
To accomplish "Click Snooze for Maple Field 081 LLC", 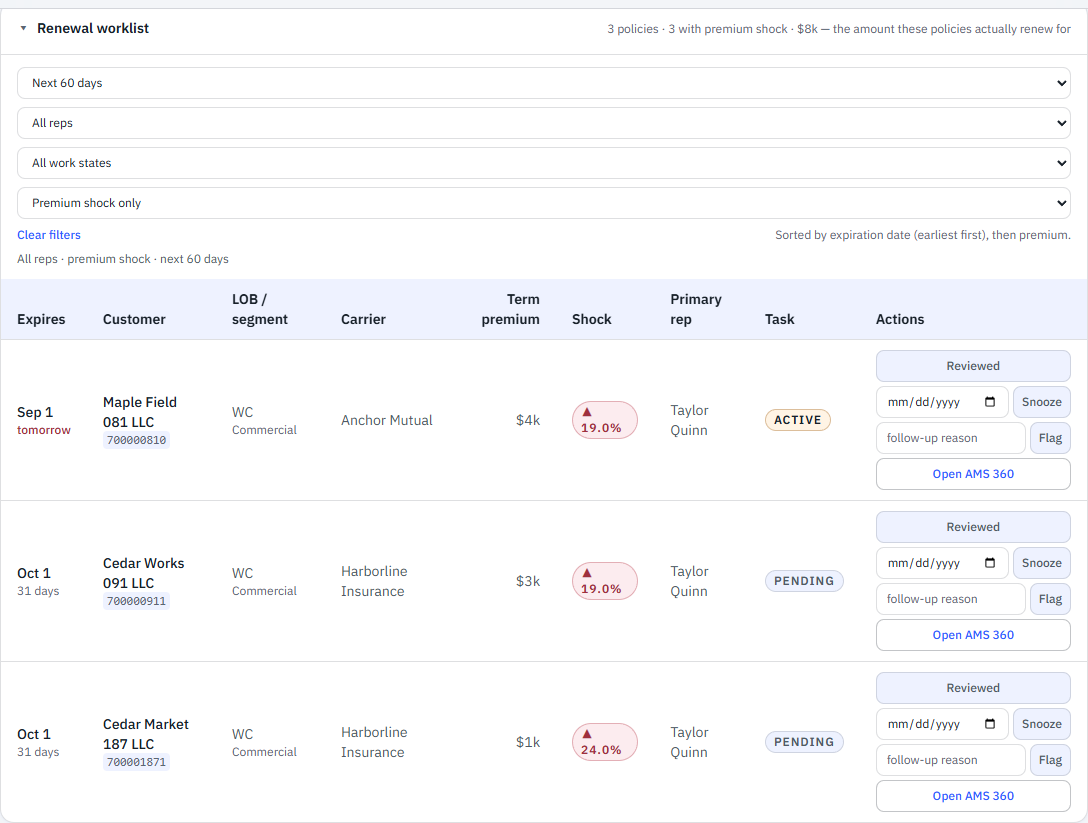I will pos(1042,402).
